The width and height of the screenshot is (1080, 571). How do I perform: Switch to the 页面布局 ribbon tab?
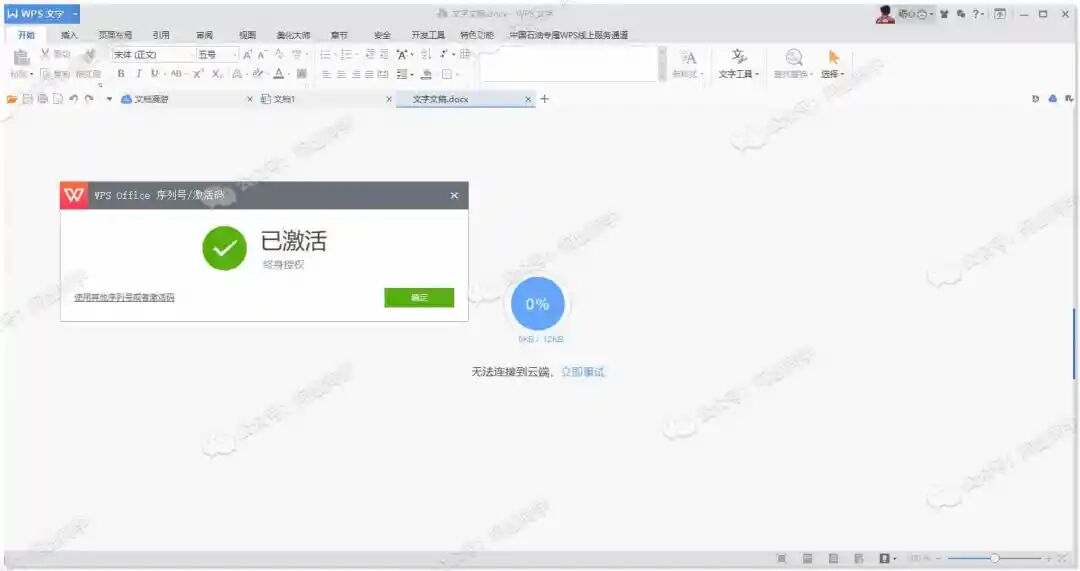click(x=115, y=35)
